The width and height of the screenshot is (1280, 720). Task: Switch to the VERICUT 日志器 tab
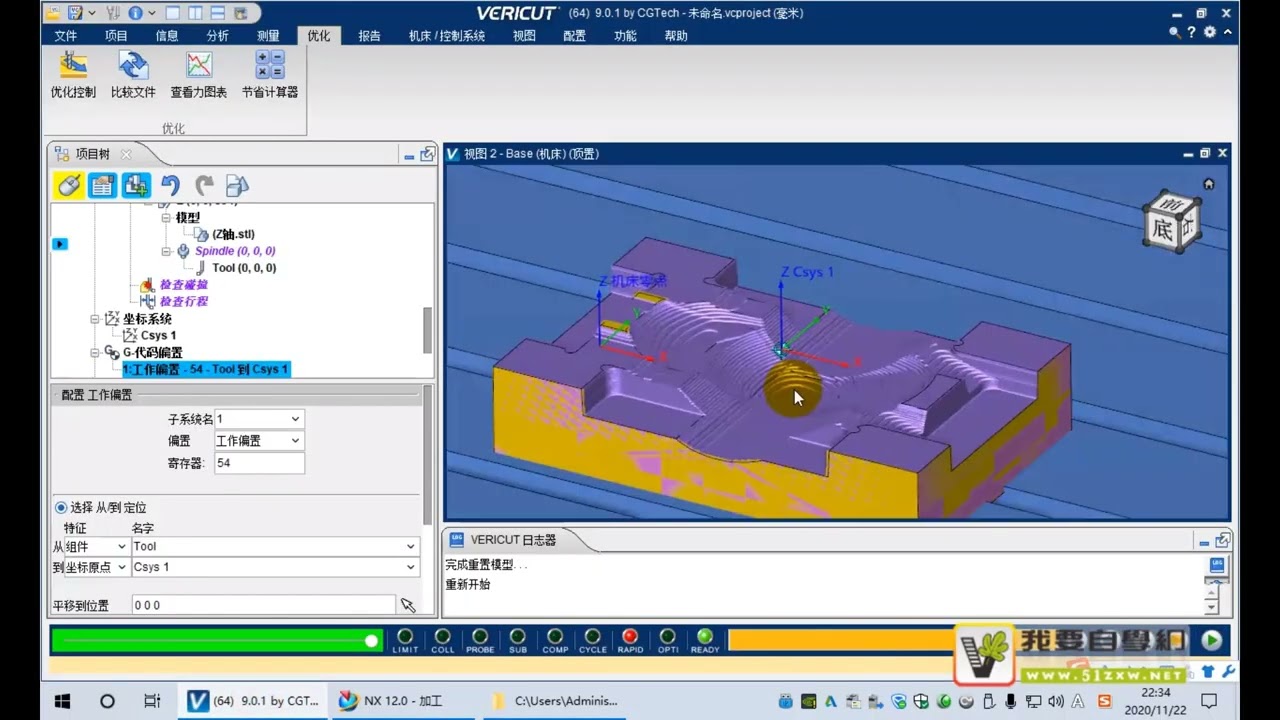click(513, 540)
